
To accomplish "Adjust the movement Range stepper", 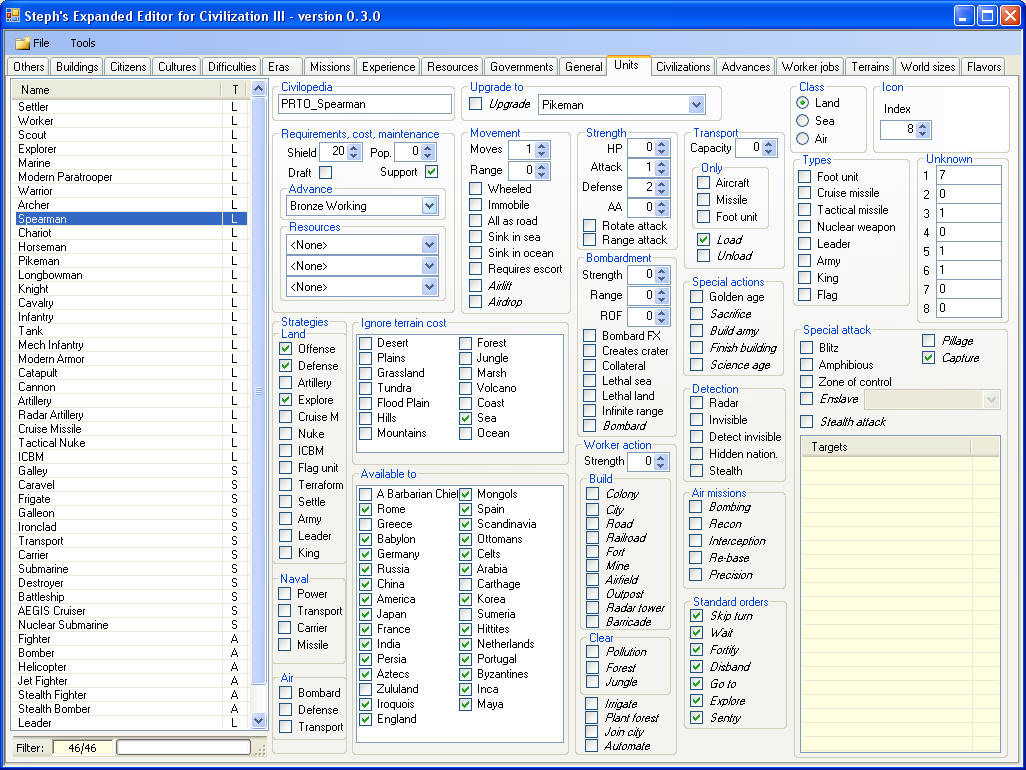I will point(541,170).
